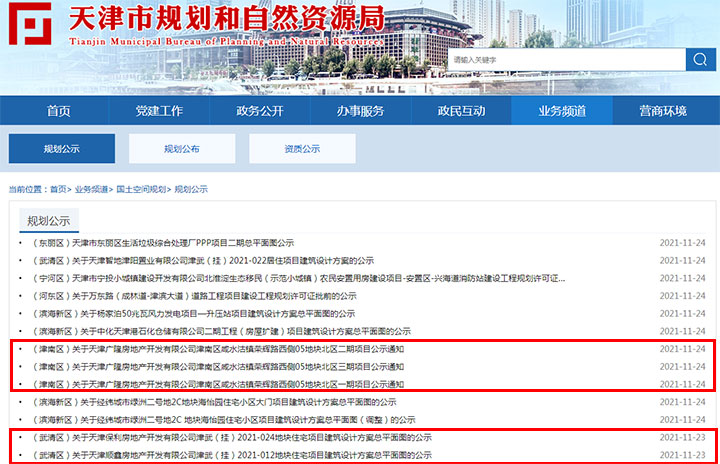Viewport: 720px width, 464px height.
Task: Open 武清区 津武(挂)2021-022 居住项目 notice
Action: pyautogui.click(x=203, y=260)
